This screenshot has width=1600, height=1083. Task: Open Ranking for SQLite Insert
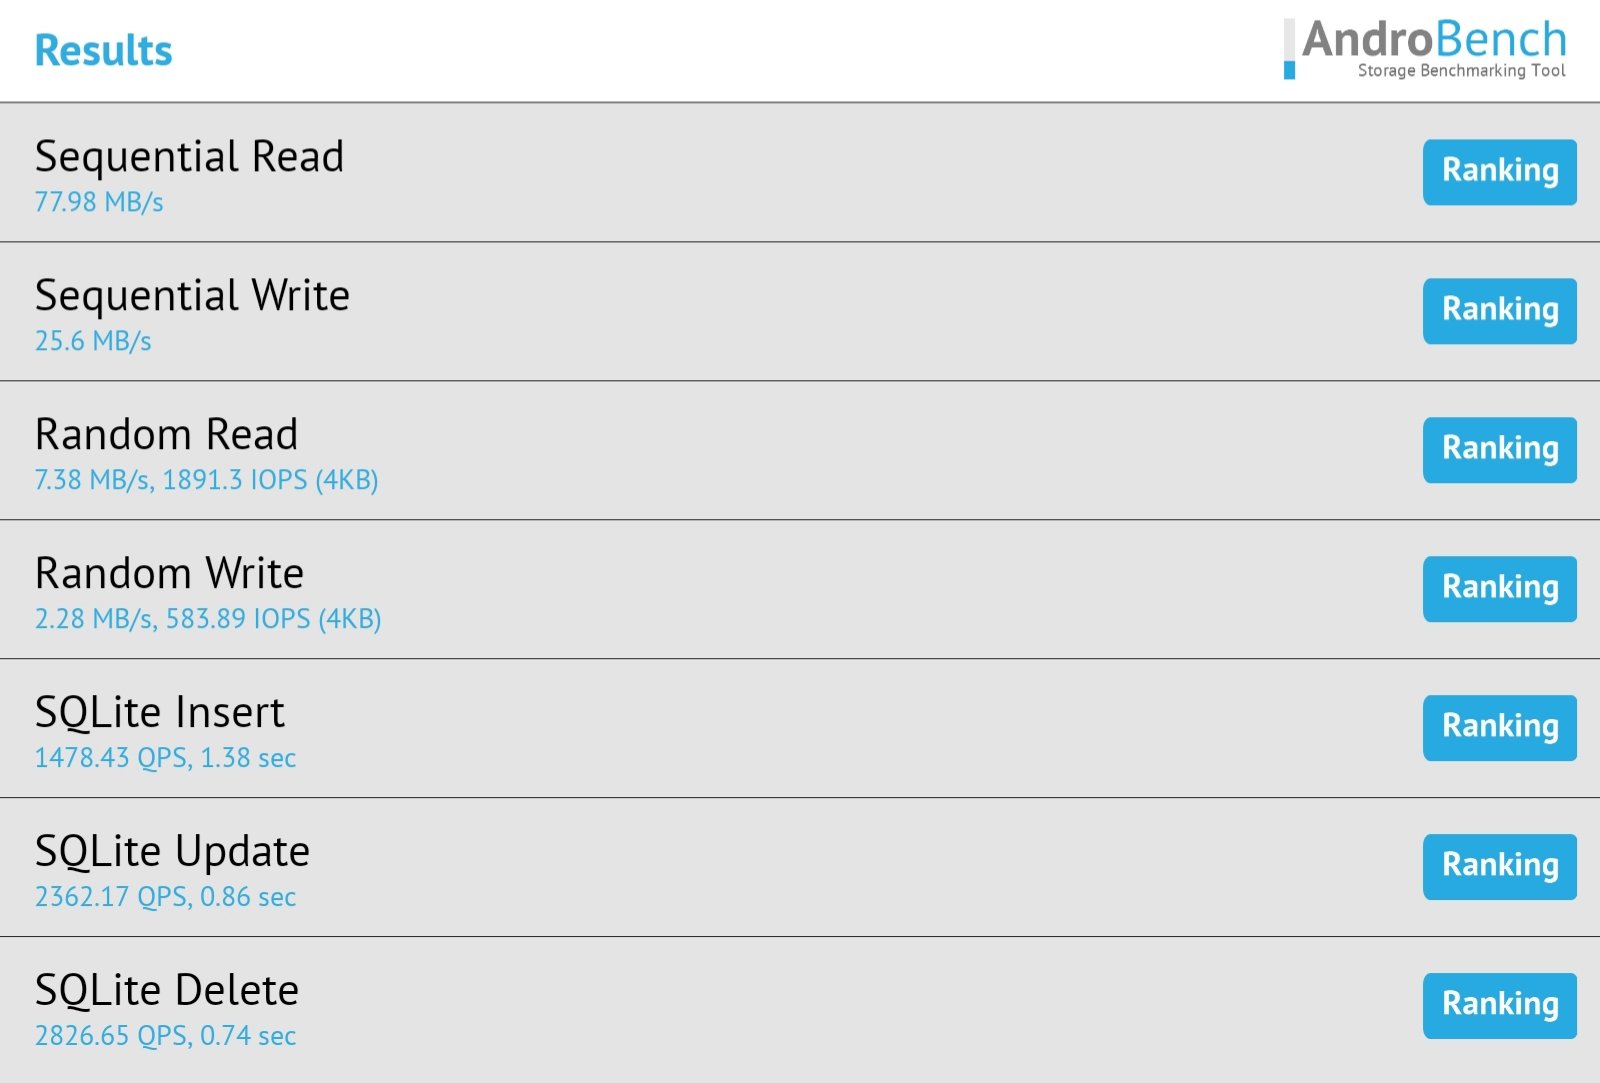pos(1500,728)
